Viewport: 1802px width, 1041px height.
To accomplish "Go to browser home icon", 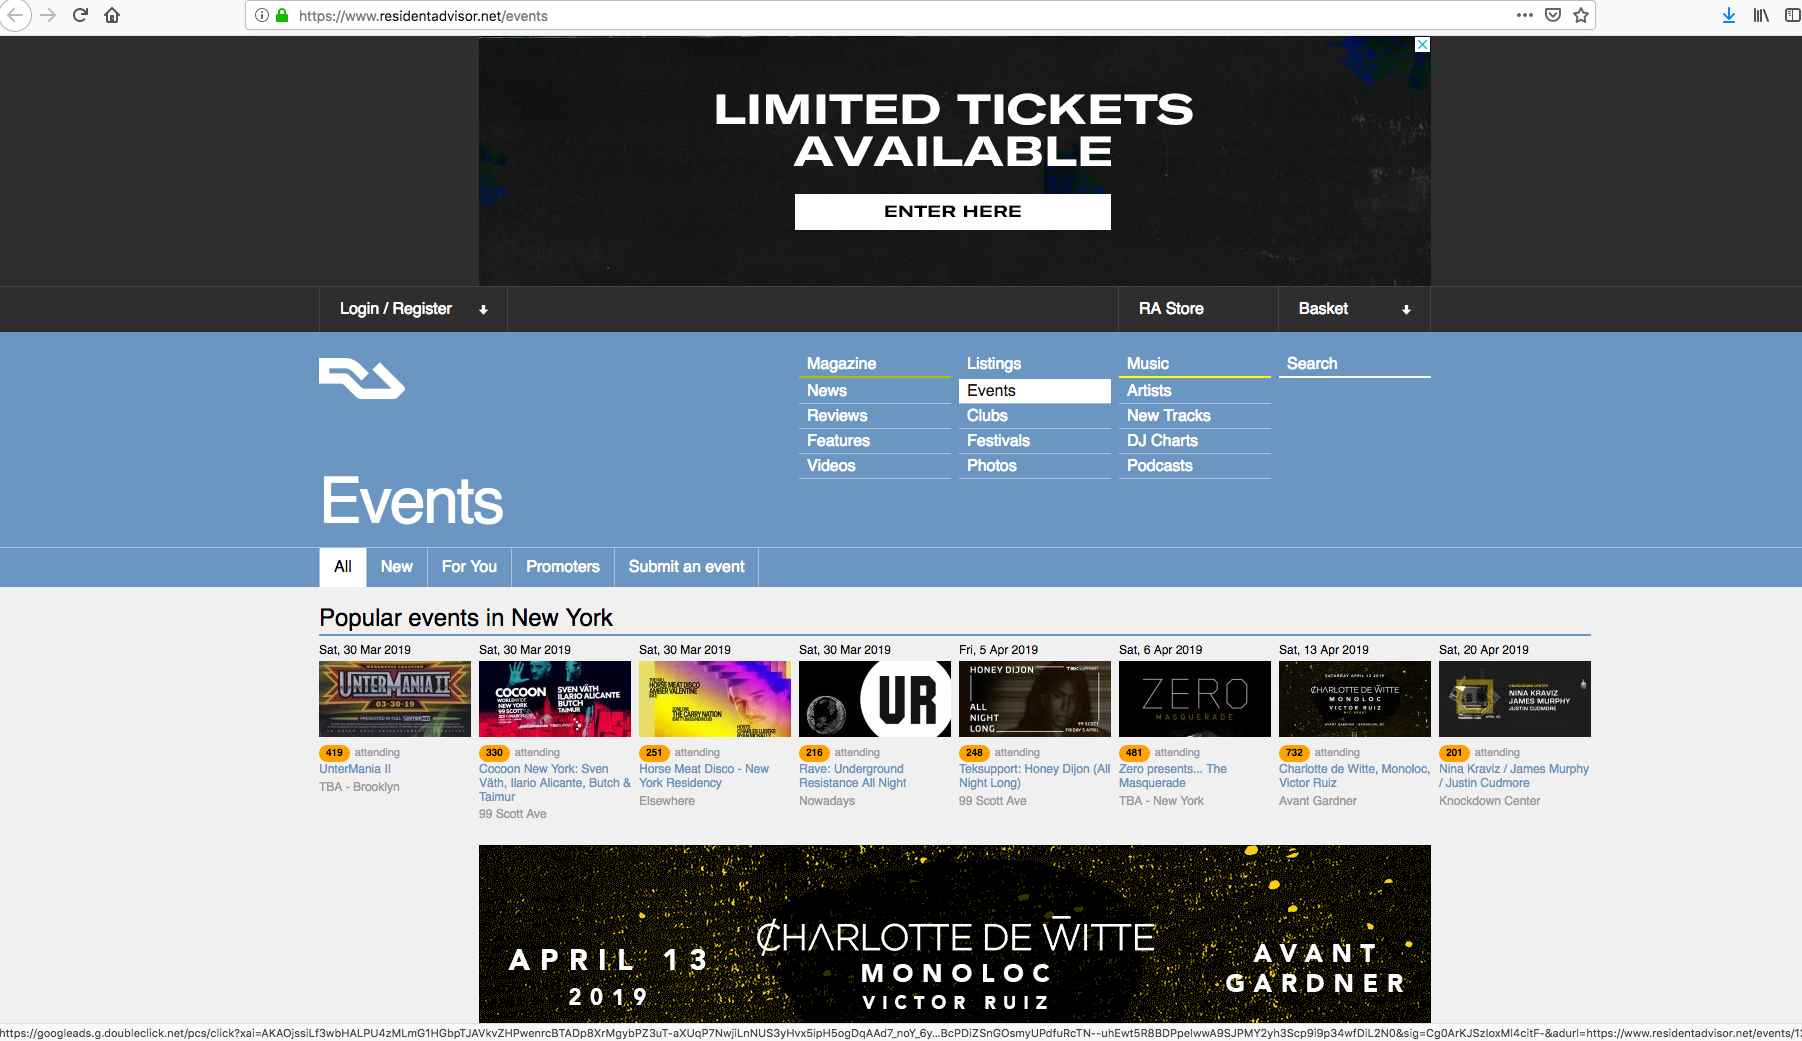I will (x=112, y=15).
